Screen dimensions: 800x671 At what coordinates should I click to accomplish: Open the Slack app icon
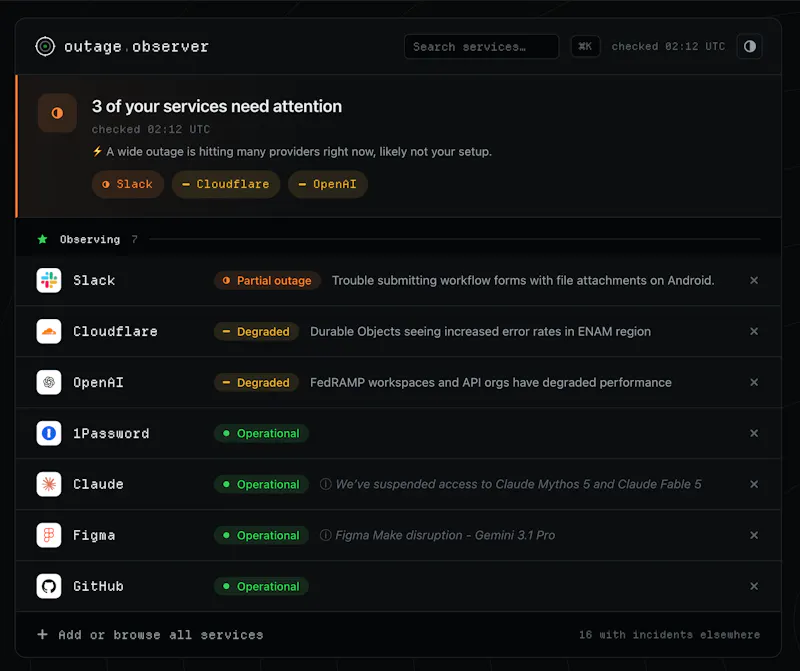point(49,280)
